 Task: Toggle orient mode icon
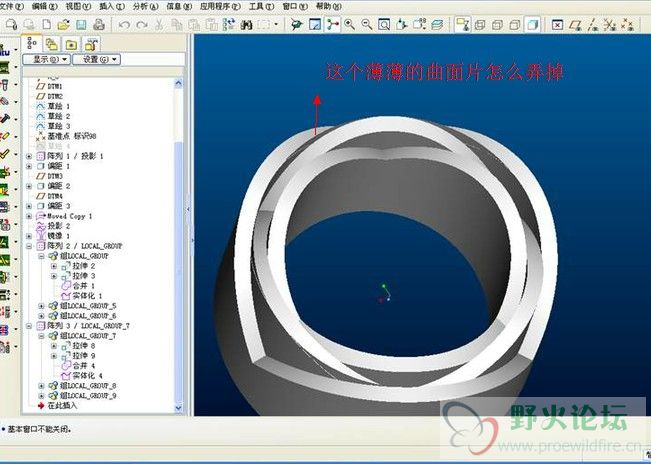296,24
